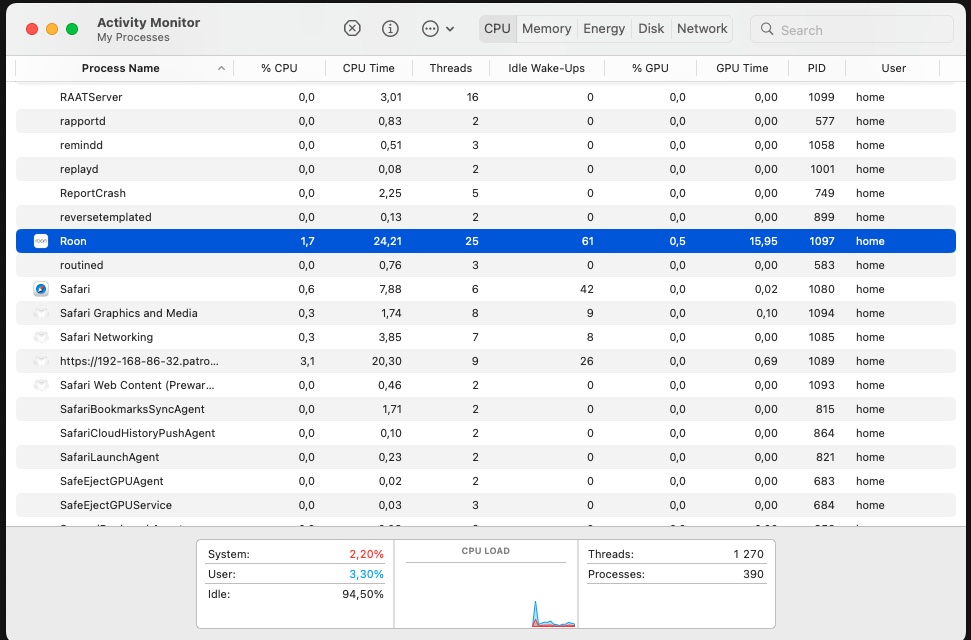The height and width of the screenshot is (640, 971).
Task: Select the SafariLaunchAgent row
Action: click(x=486, y=457)
